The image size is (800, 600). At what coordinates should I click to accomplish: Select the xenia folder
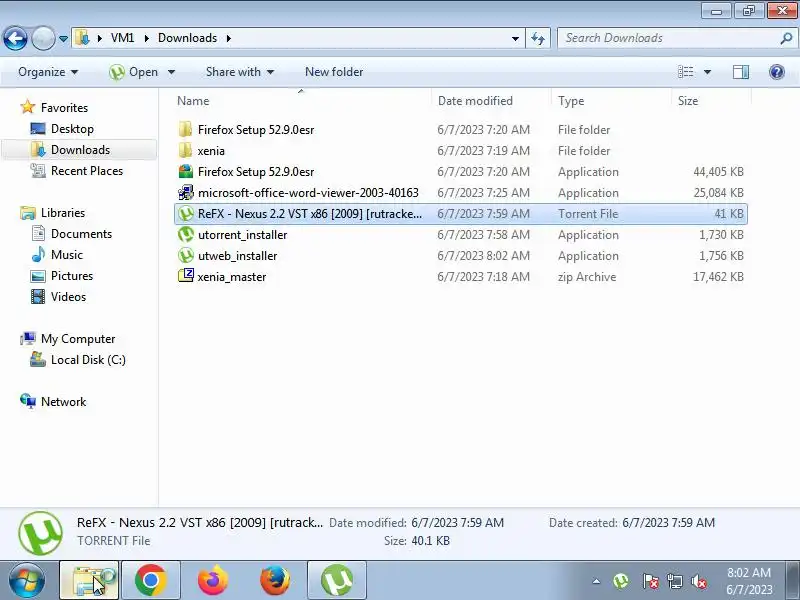pos(460,151)
